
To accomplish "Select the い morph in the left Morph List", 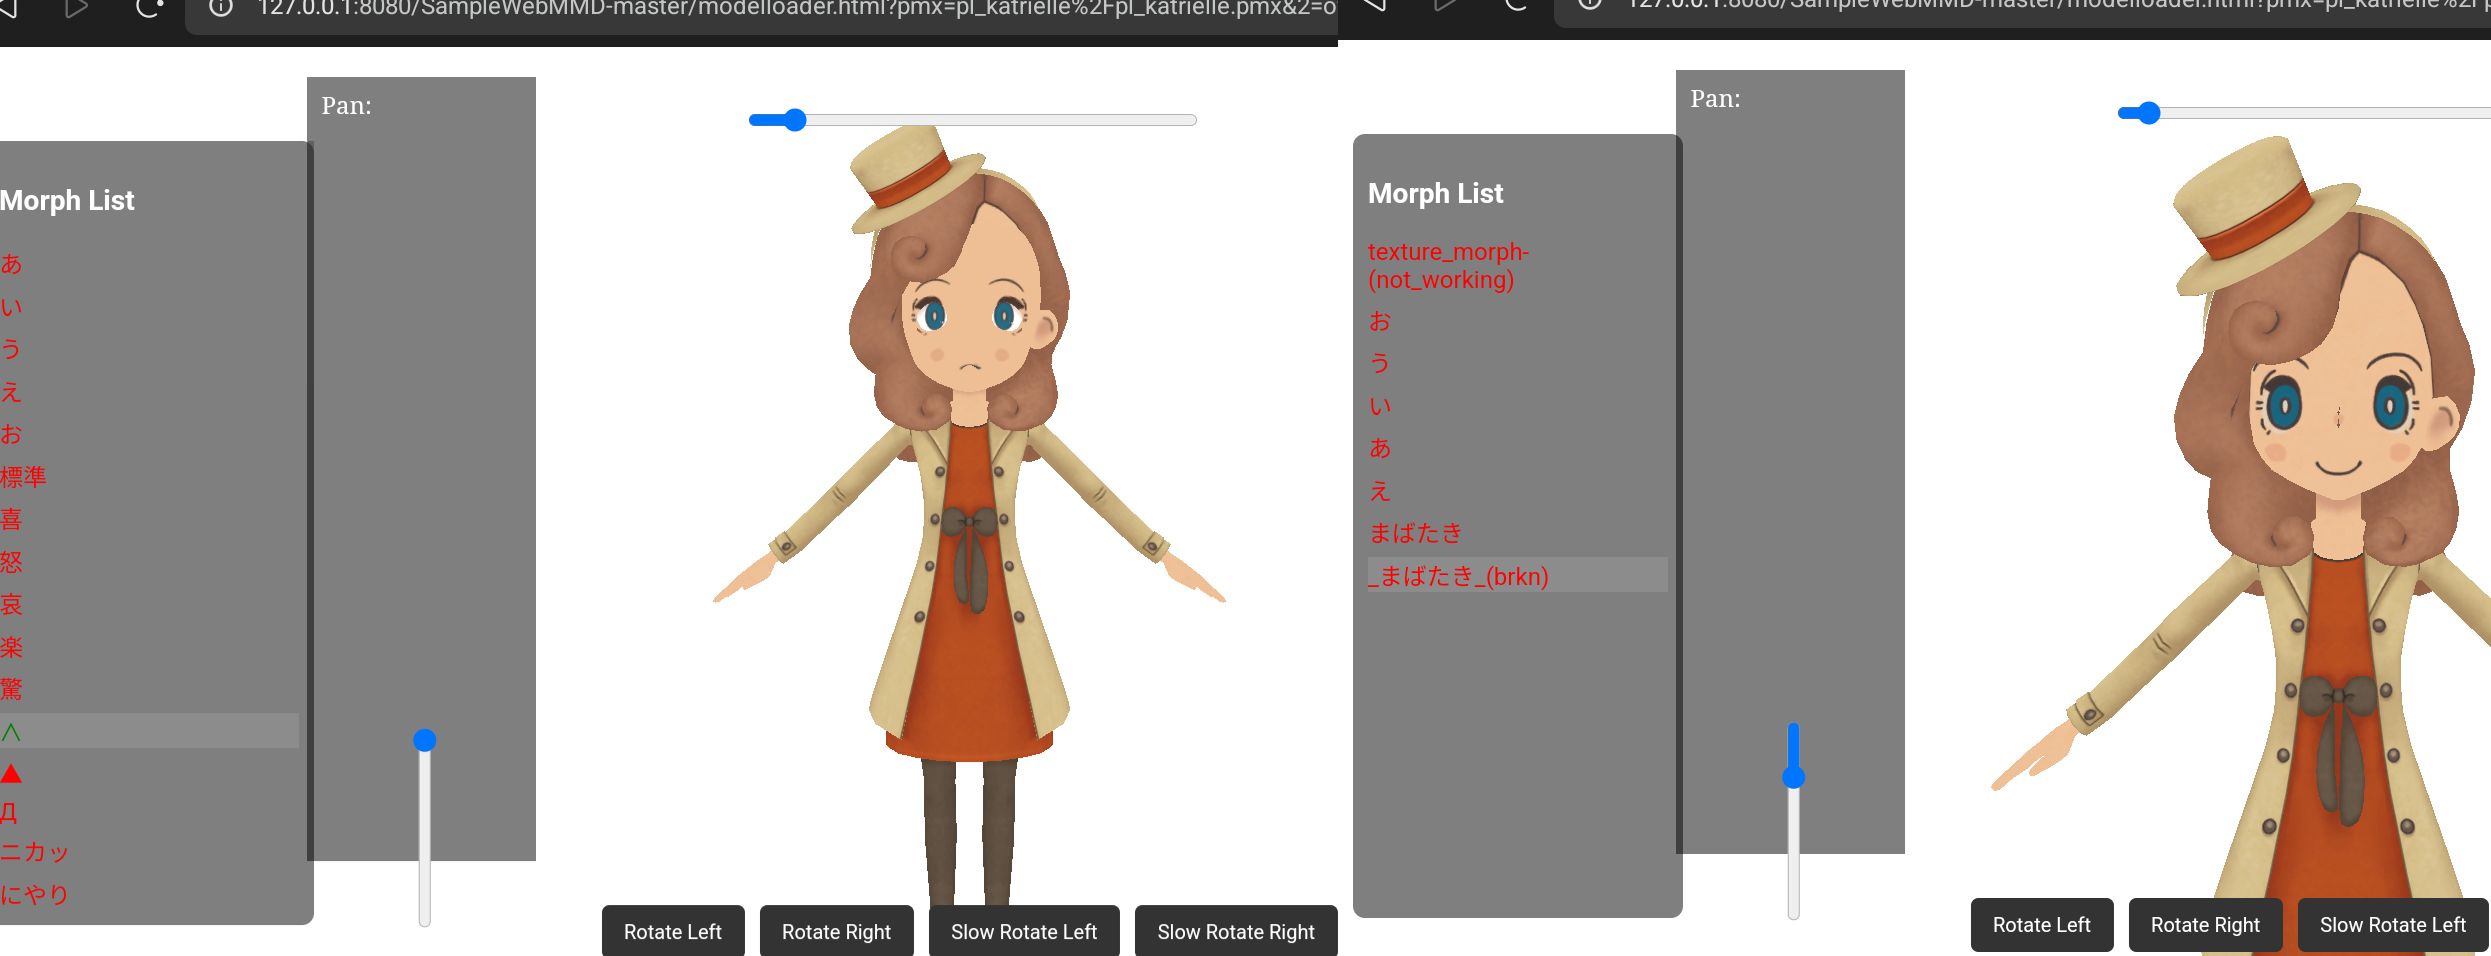I will click(x=11, y=307).
